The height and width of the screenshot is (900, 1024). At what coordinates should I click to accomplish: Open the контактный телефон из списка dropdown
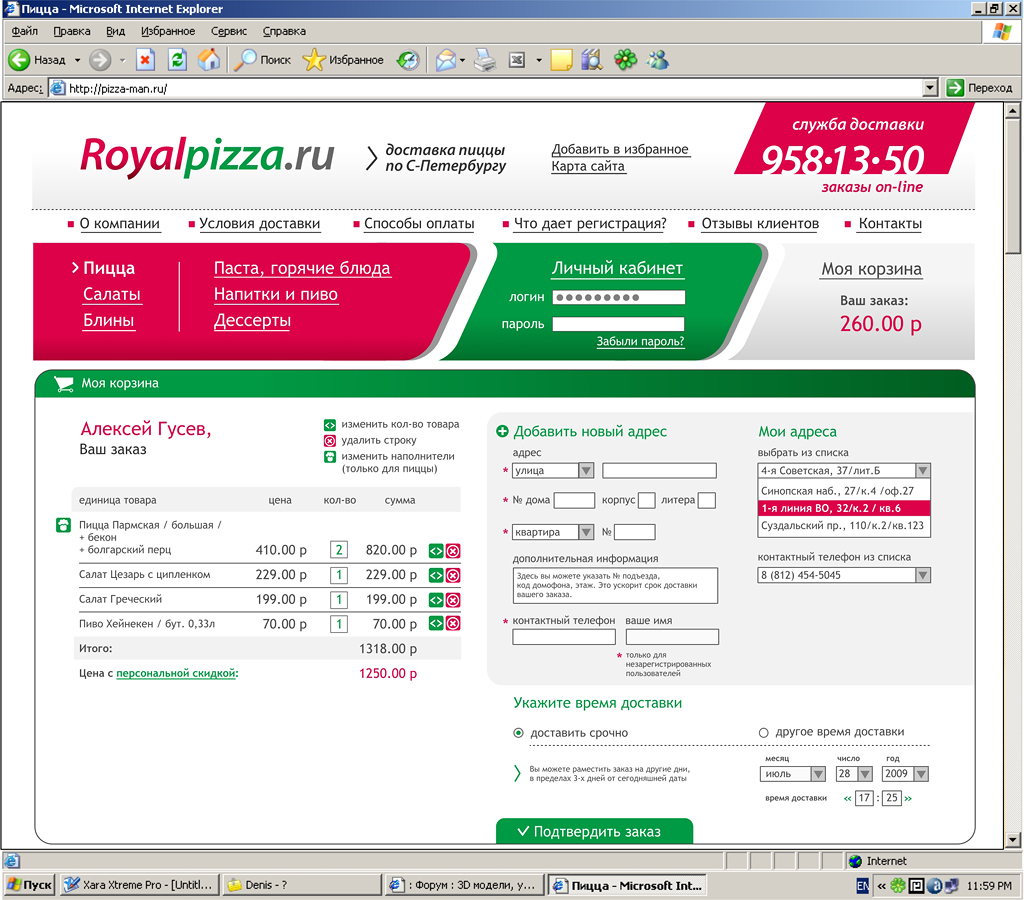[x=921, y=574]
